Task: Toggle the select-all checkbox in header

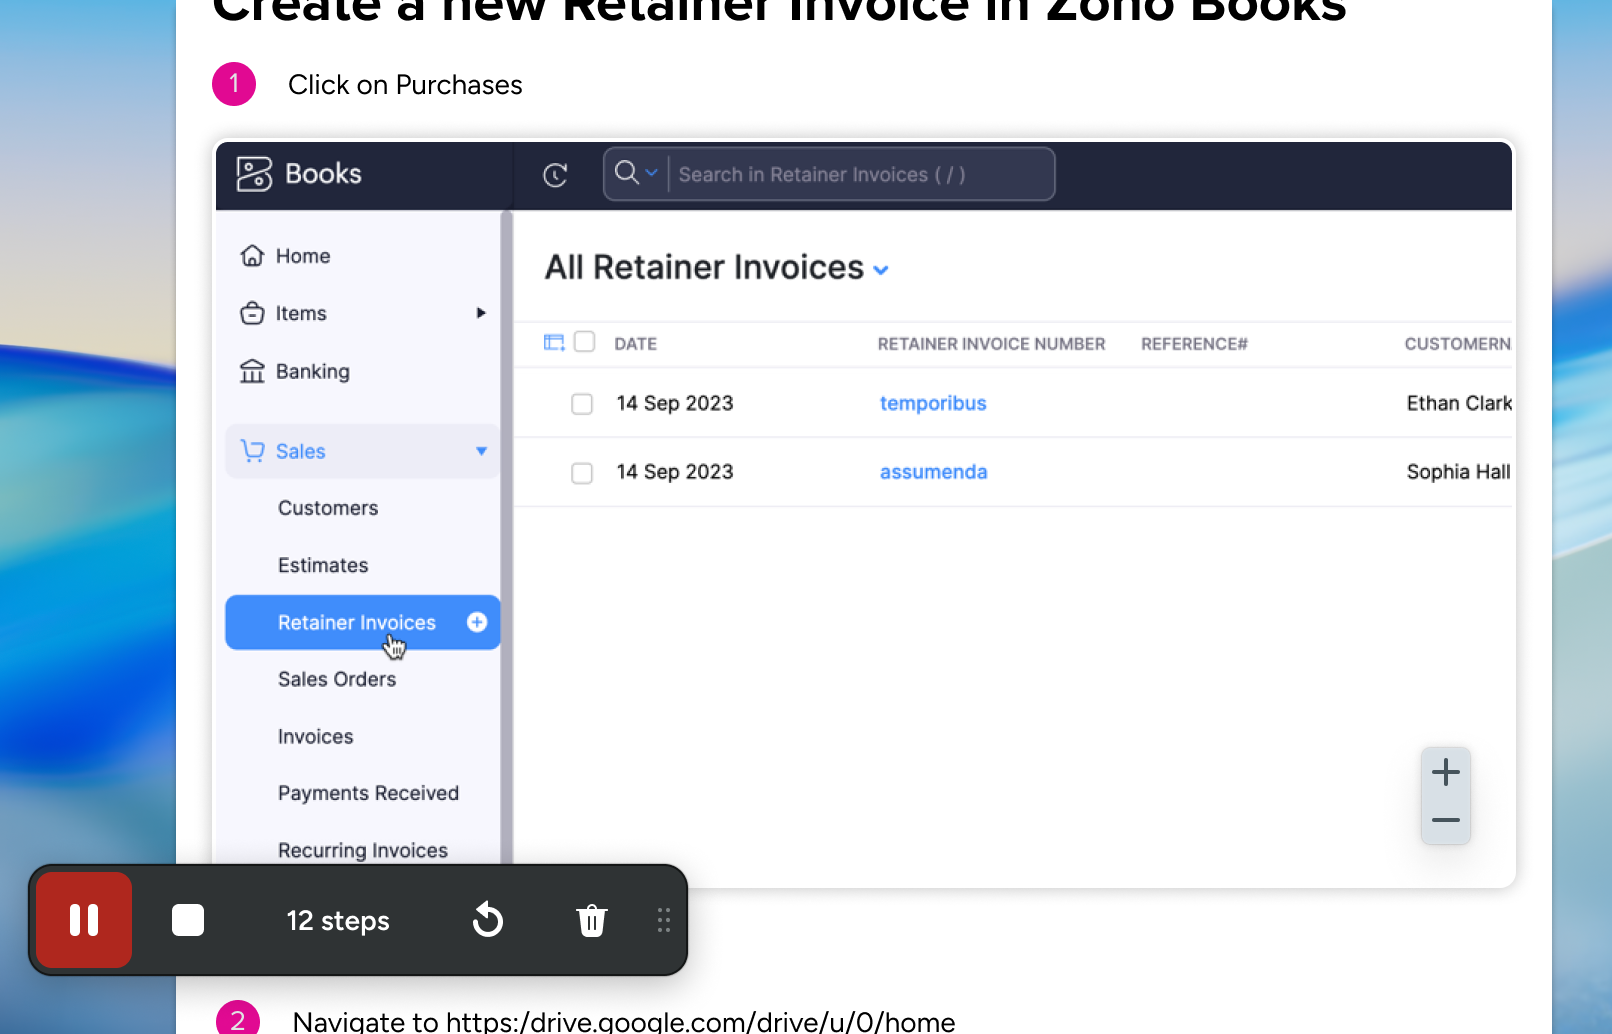Action: point(585,342)
